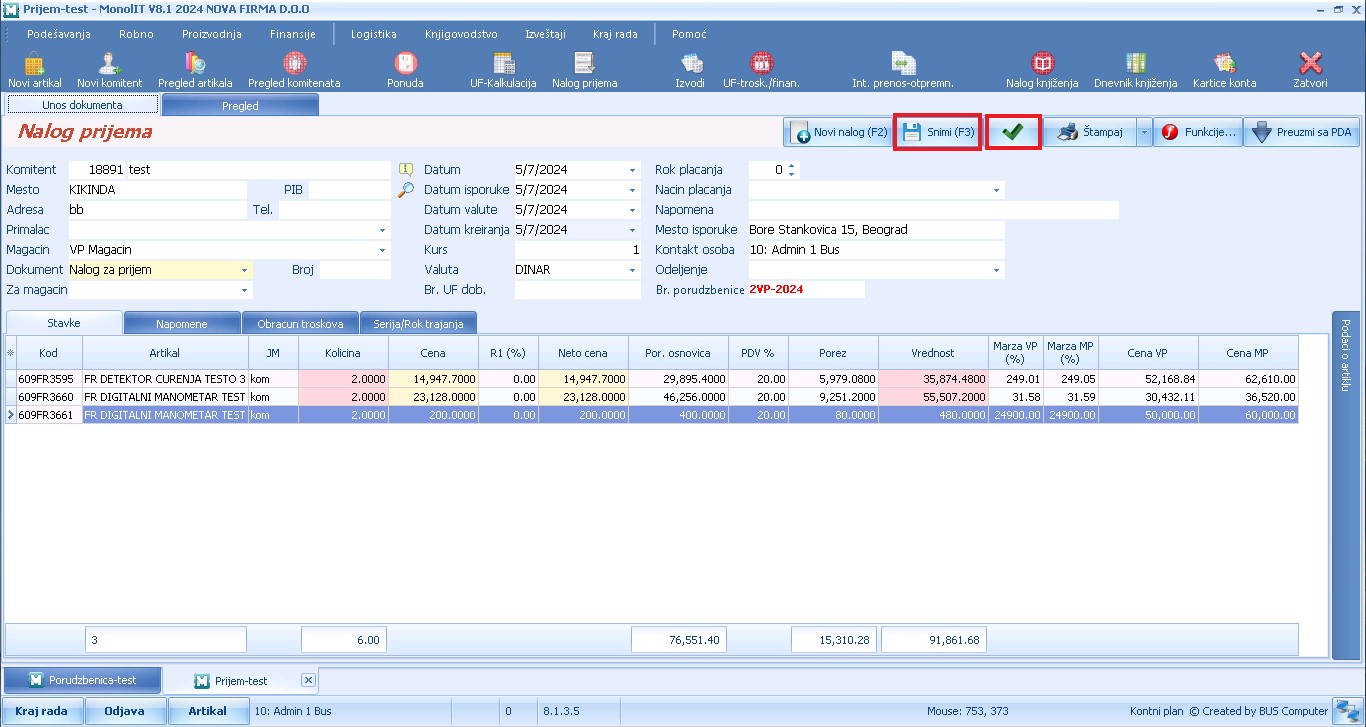1366x727 pixels.
Task: Open the Izvodi toolbar icon
Action: click(x=690, y=70)
